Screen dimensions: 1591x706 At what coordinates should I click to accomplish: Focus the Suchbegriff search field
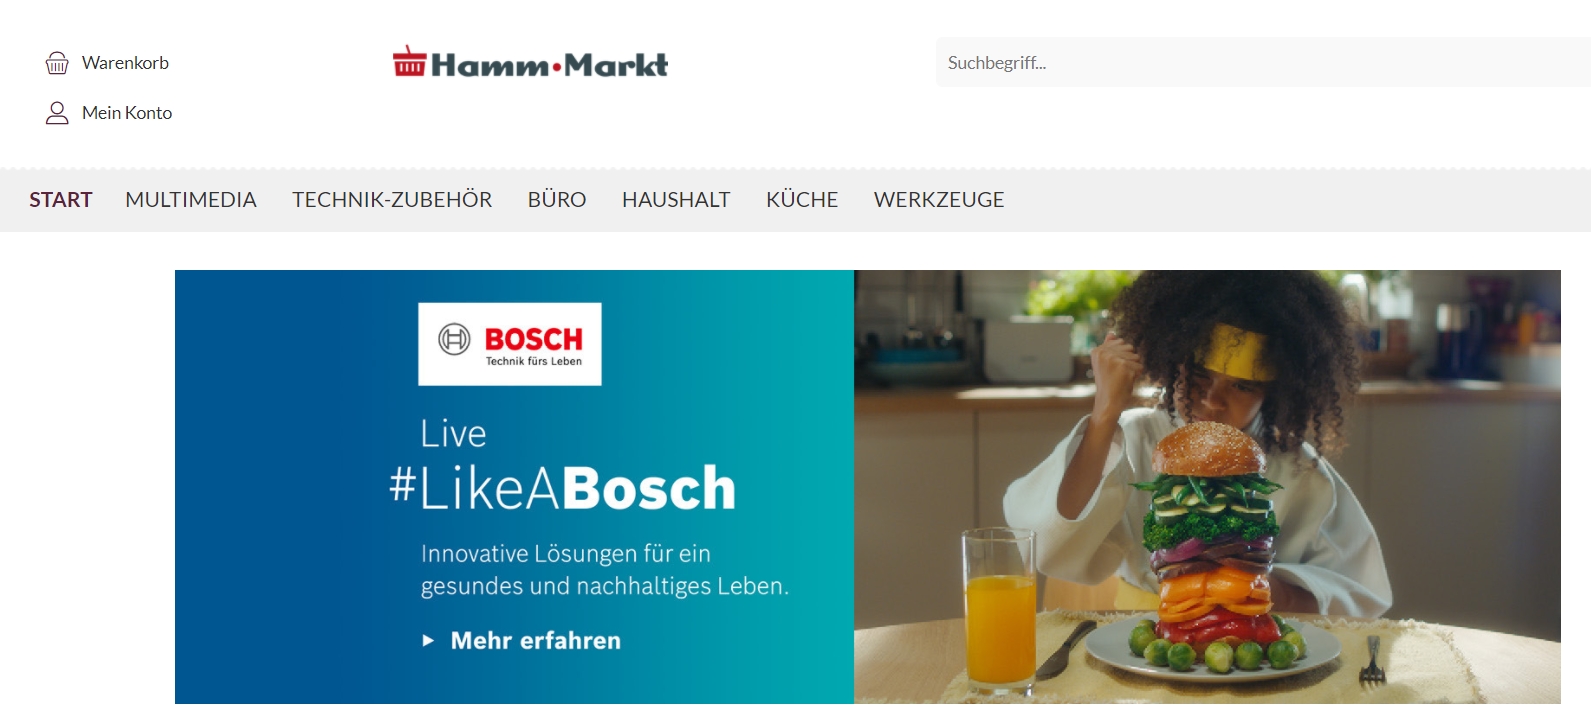click(1263, 62)
